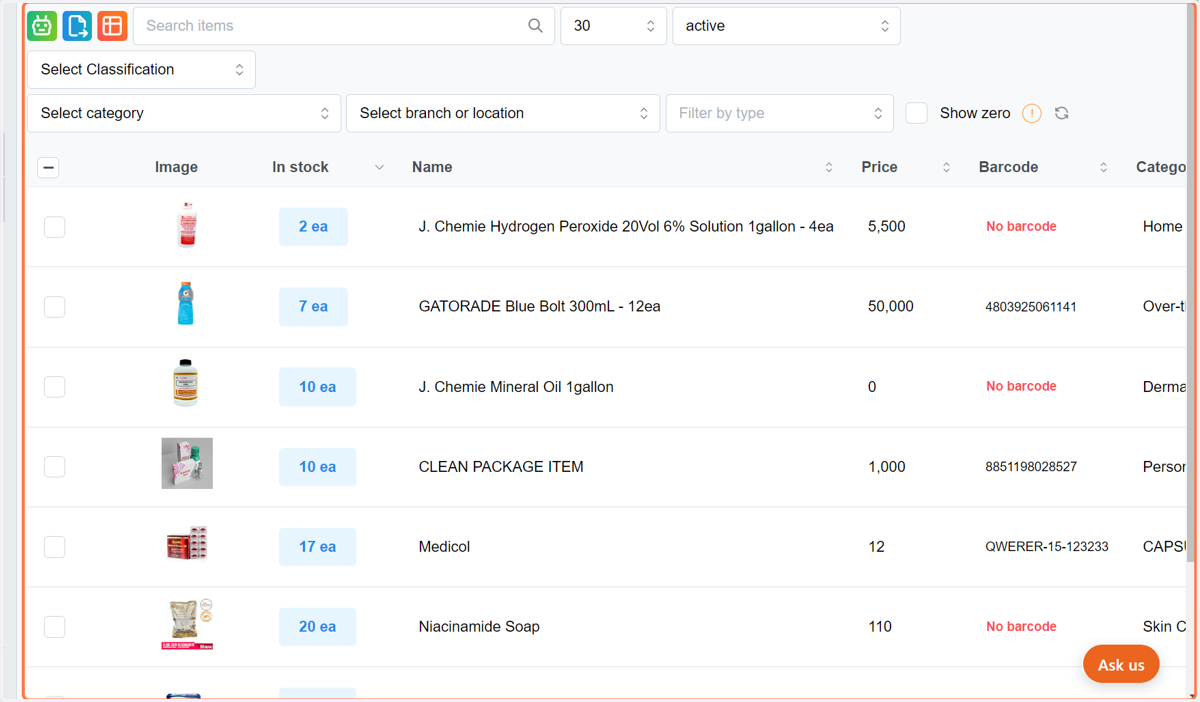Open the CLEAN PACKAGE ITEM thumbnail

coord(187,463)
